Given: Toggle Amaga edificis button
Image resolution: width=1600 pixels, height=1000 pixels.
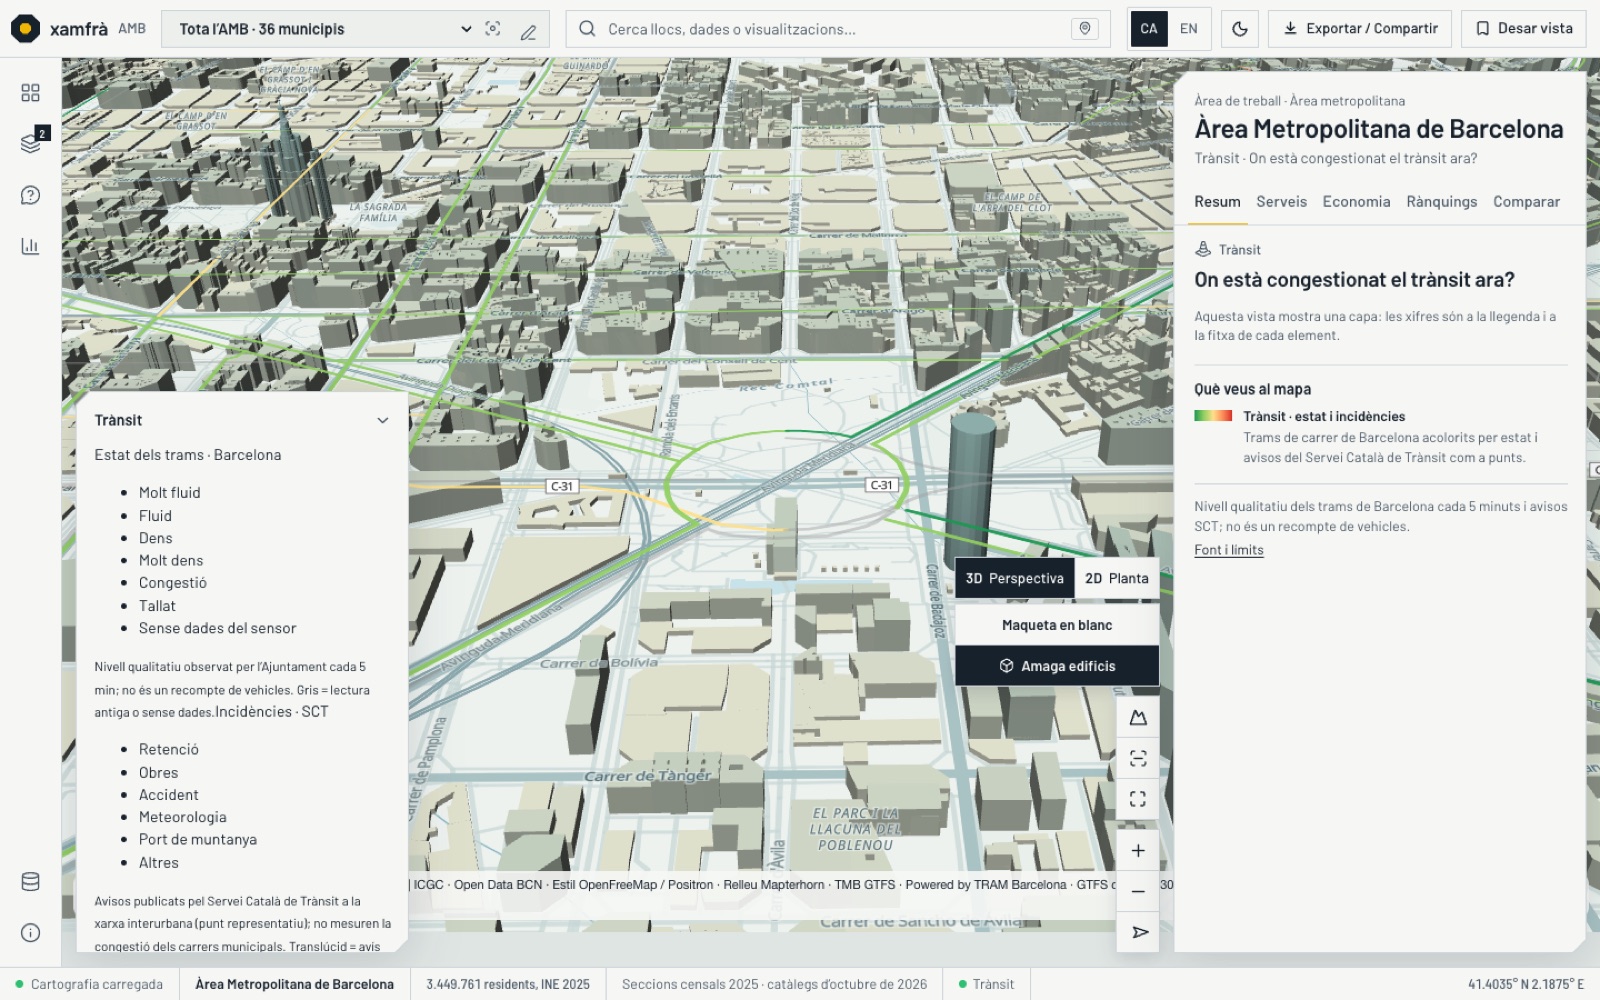Looking at the screenshot, I should (1057, 666).
